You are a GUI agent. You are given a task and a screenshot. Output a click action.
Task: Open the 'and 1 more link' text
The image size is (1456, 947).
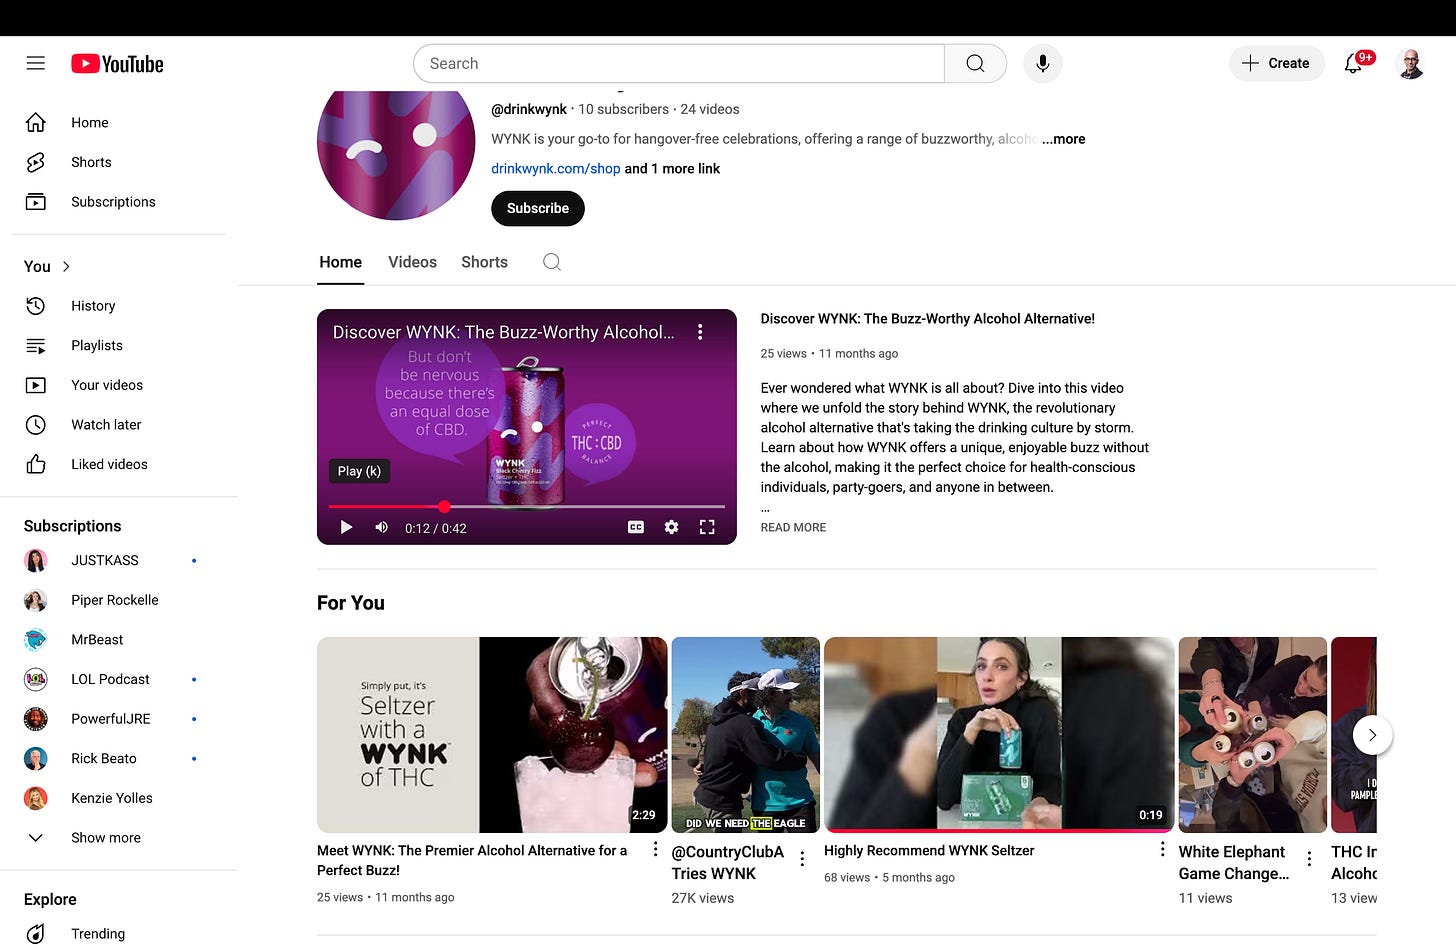click(x=673, y=169)
